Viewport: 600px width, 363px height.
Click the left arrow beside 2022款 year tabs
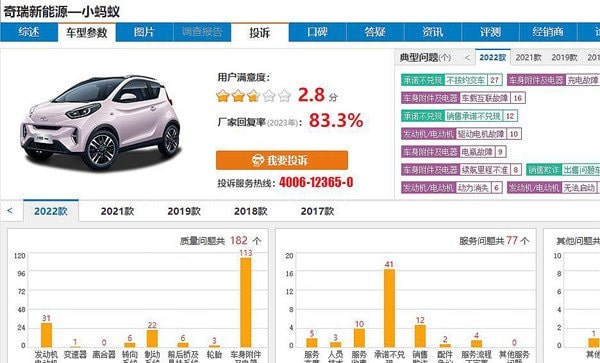[10, 211]
